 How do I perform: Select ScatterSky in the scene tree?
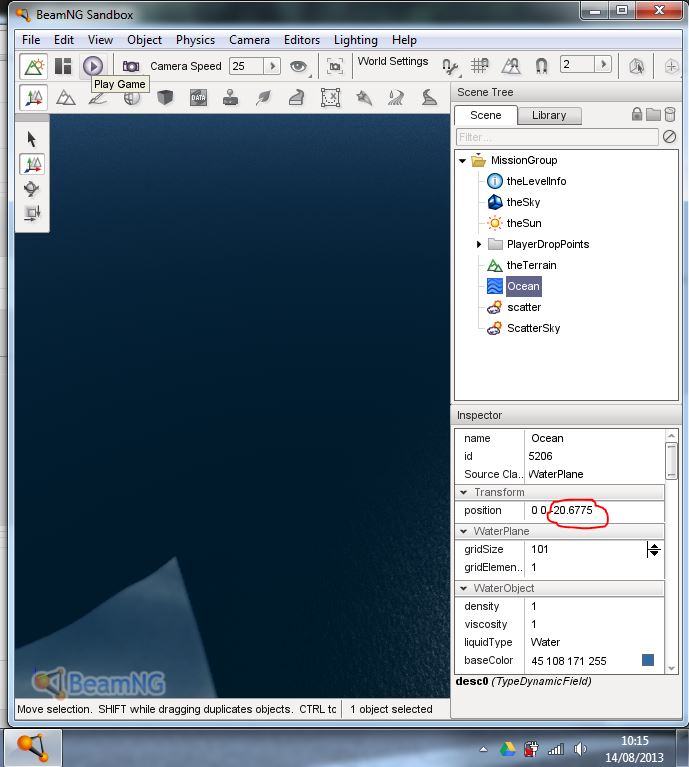pos(533,328)
